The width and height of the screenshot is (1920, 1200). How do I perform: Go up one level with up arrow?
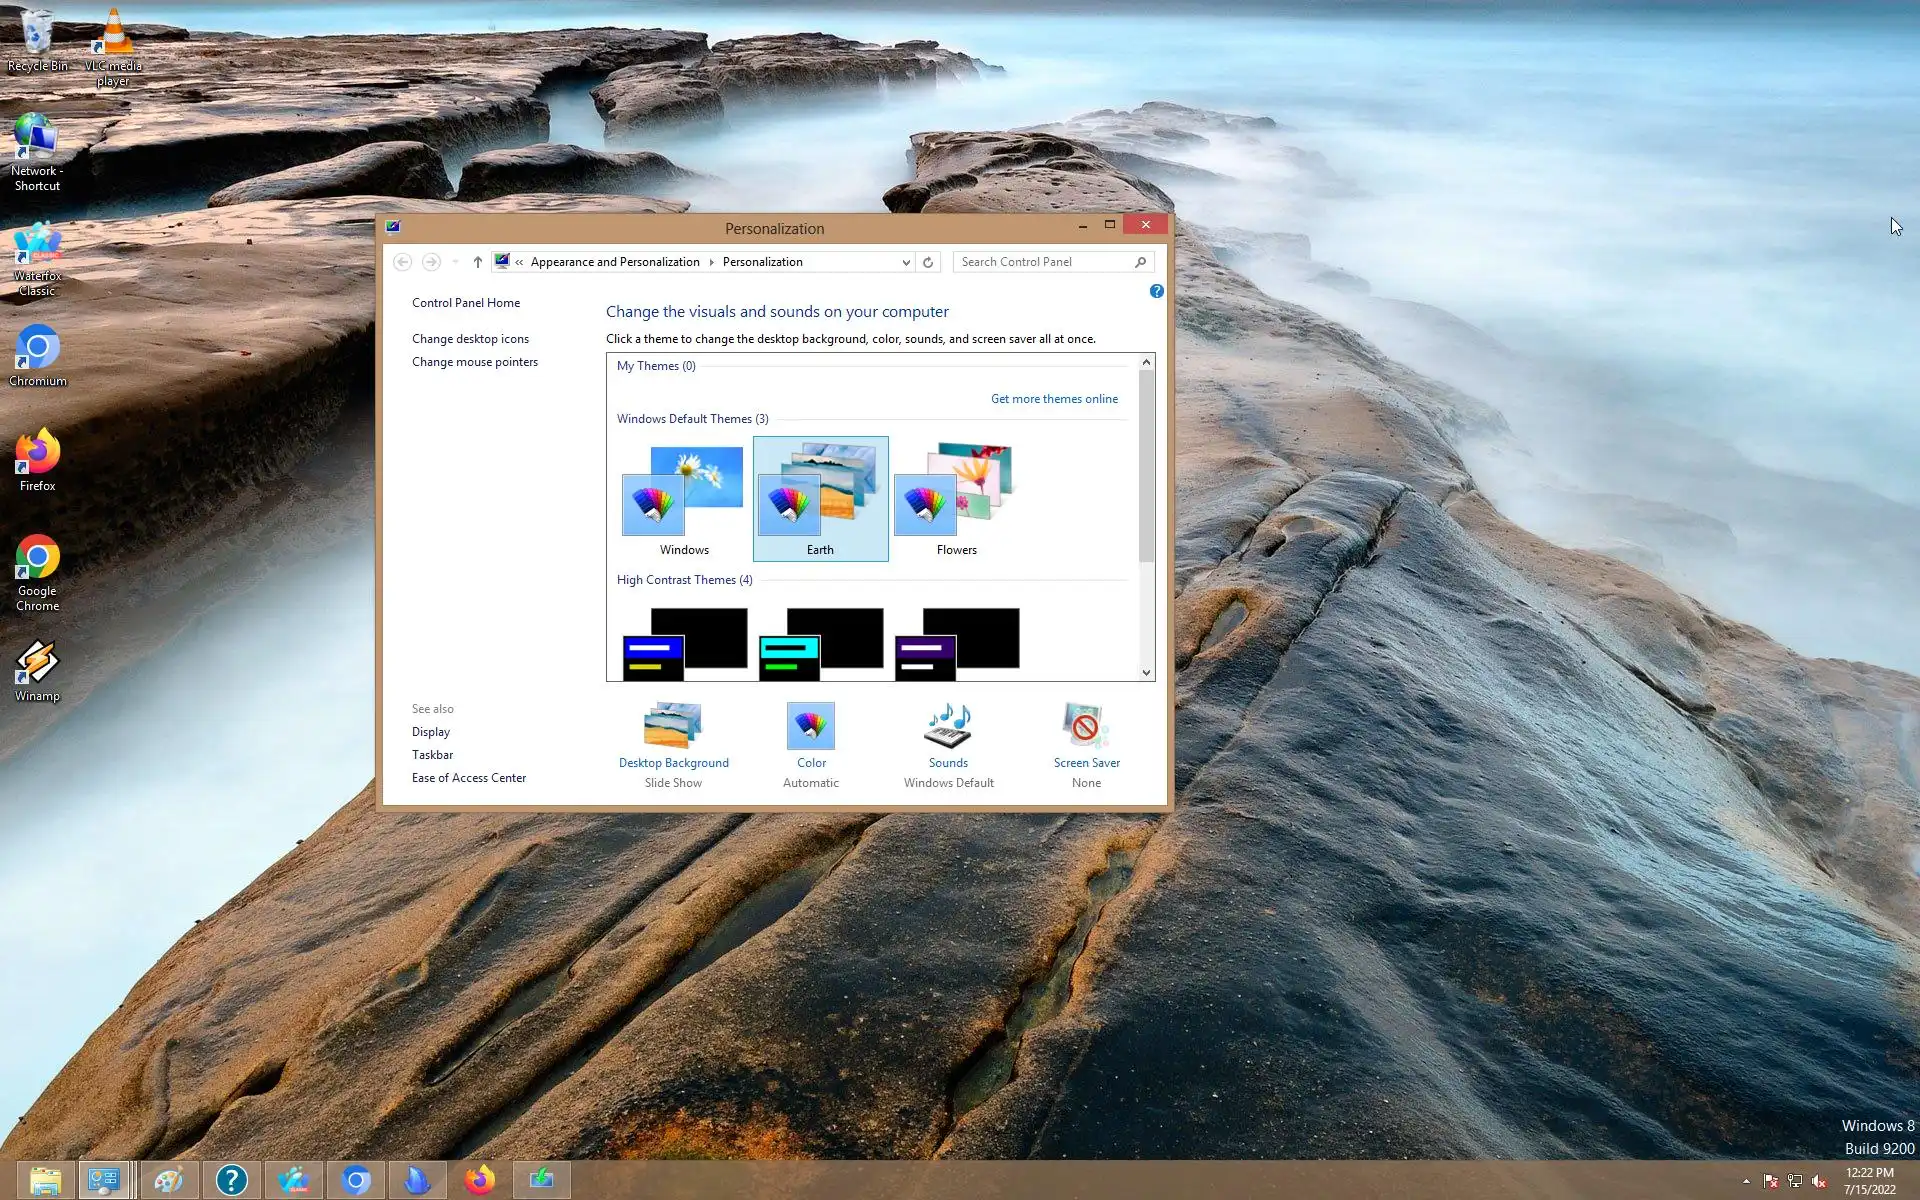tap(478, 262)
